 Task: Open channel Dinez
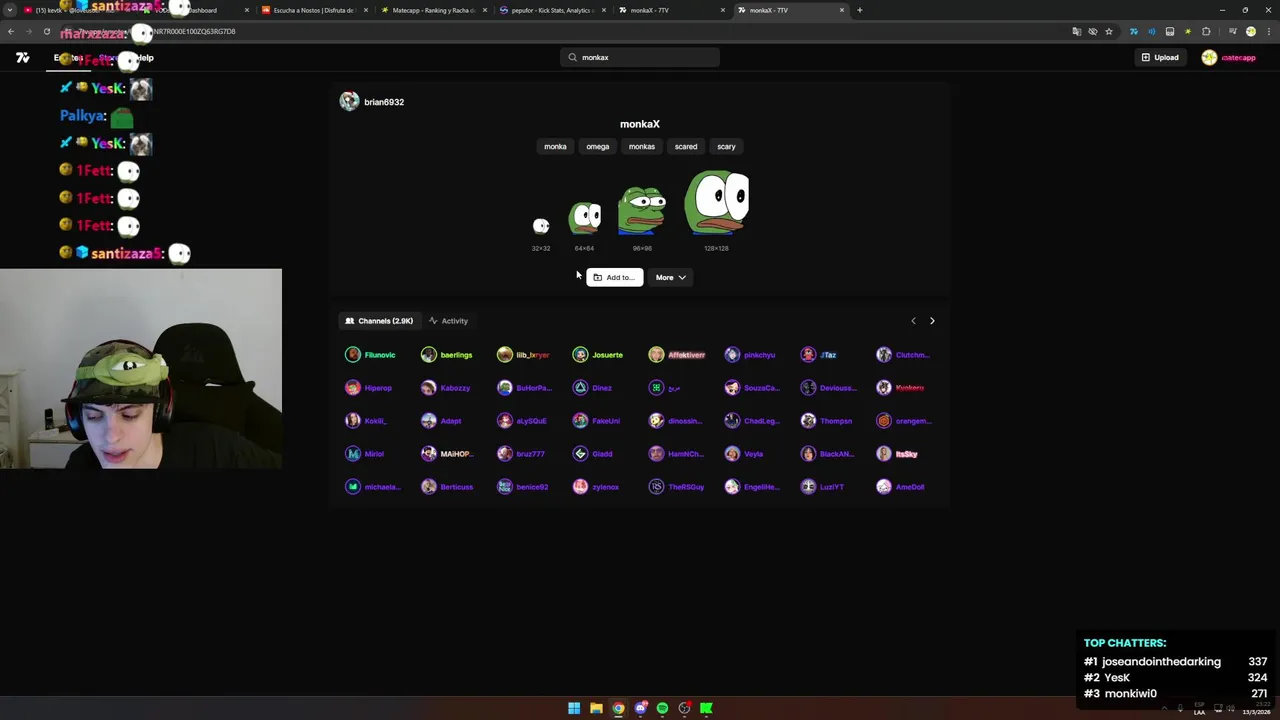coord(592,388)
